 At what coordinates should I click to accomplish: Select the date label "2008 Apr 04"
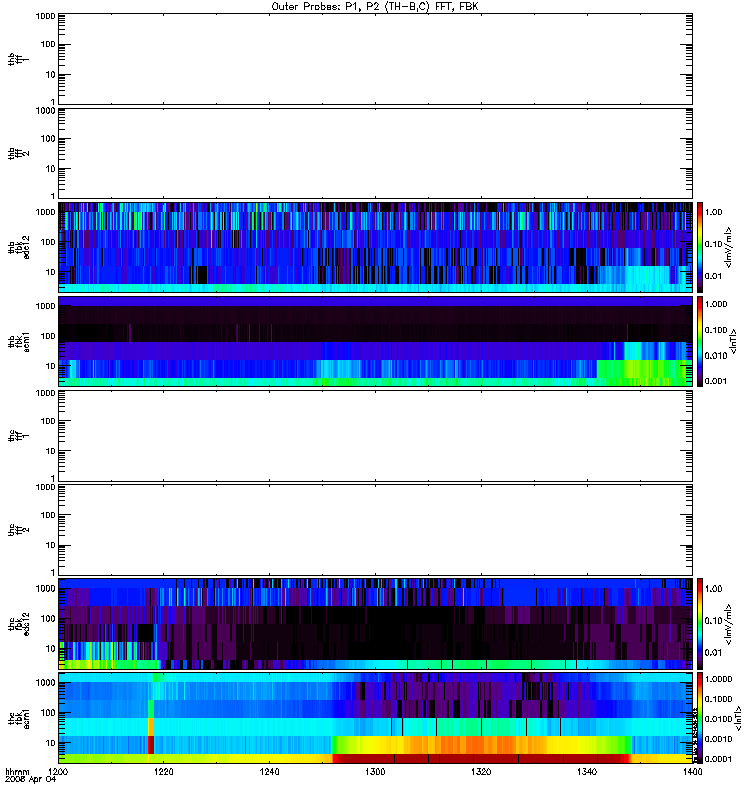pyautogui.click(x=30, y=780)
